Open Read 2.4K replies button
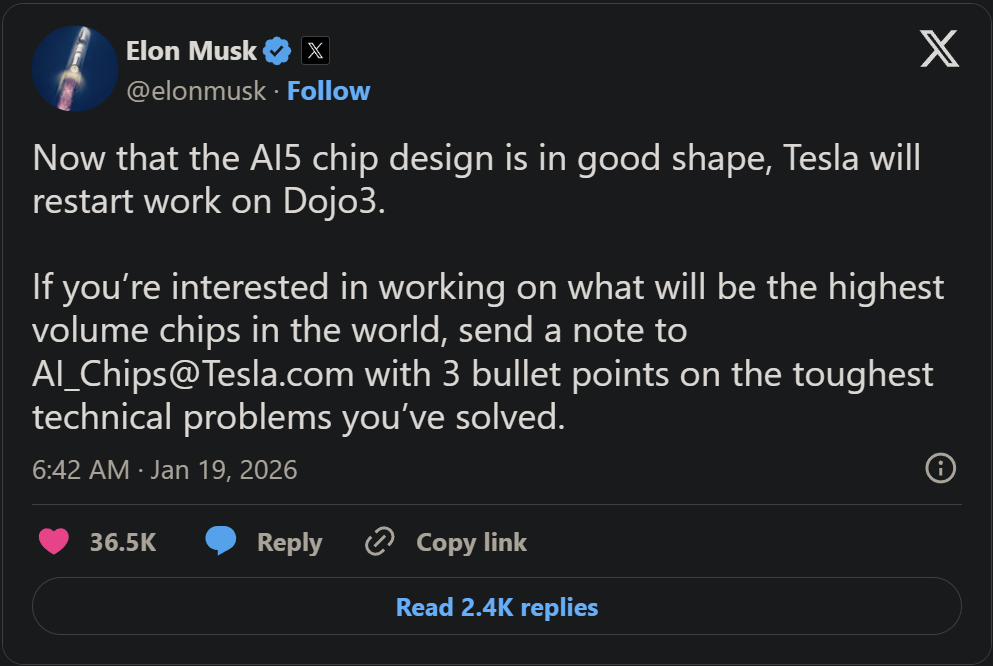Image resolution: width=993 pixels, height=666 pixels. pyautogui.click(x=497, y=607)
